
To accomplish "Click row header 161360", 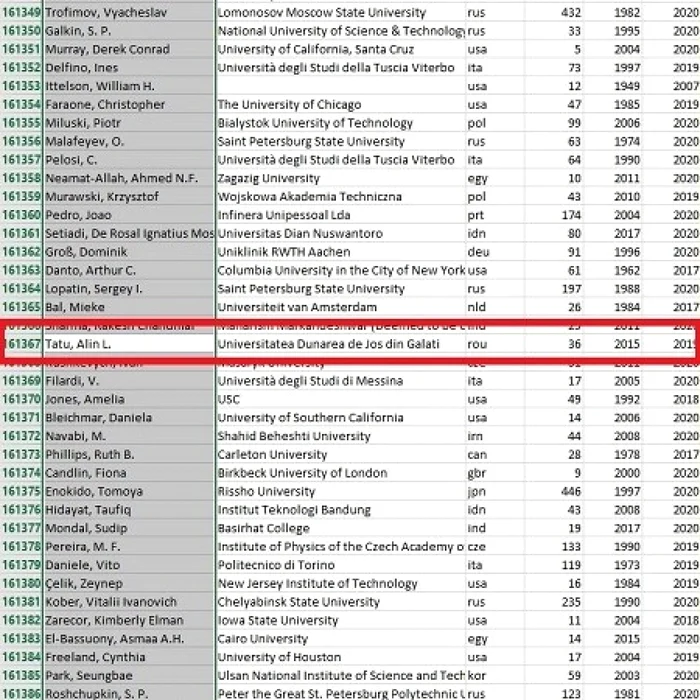I will click(x=21, y=215).
